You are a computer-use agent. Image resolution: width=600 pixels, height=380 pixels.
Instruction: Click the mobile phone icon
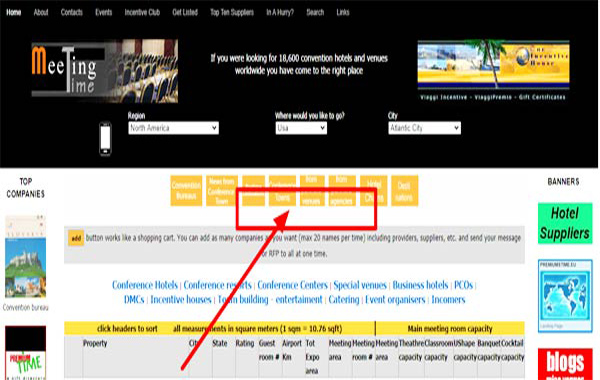click(x=105, y=139)
